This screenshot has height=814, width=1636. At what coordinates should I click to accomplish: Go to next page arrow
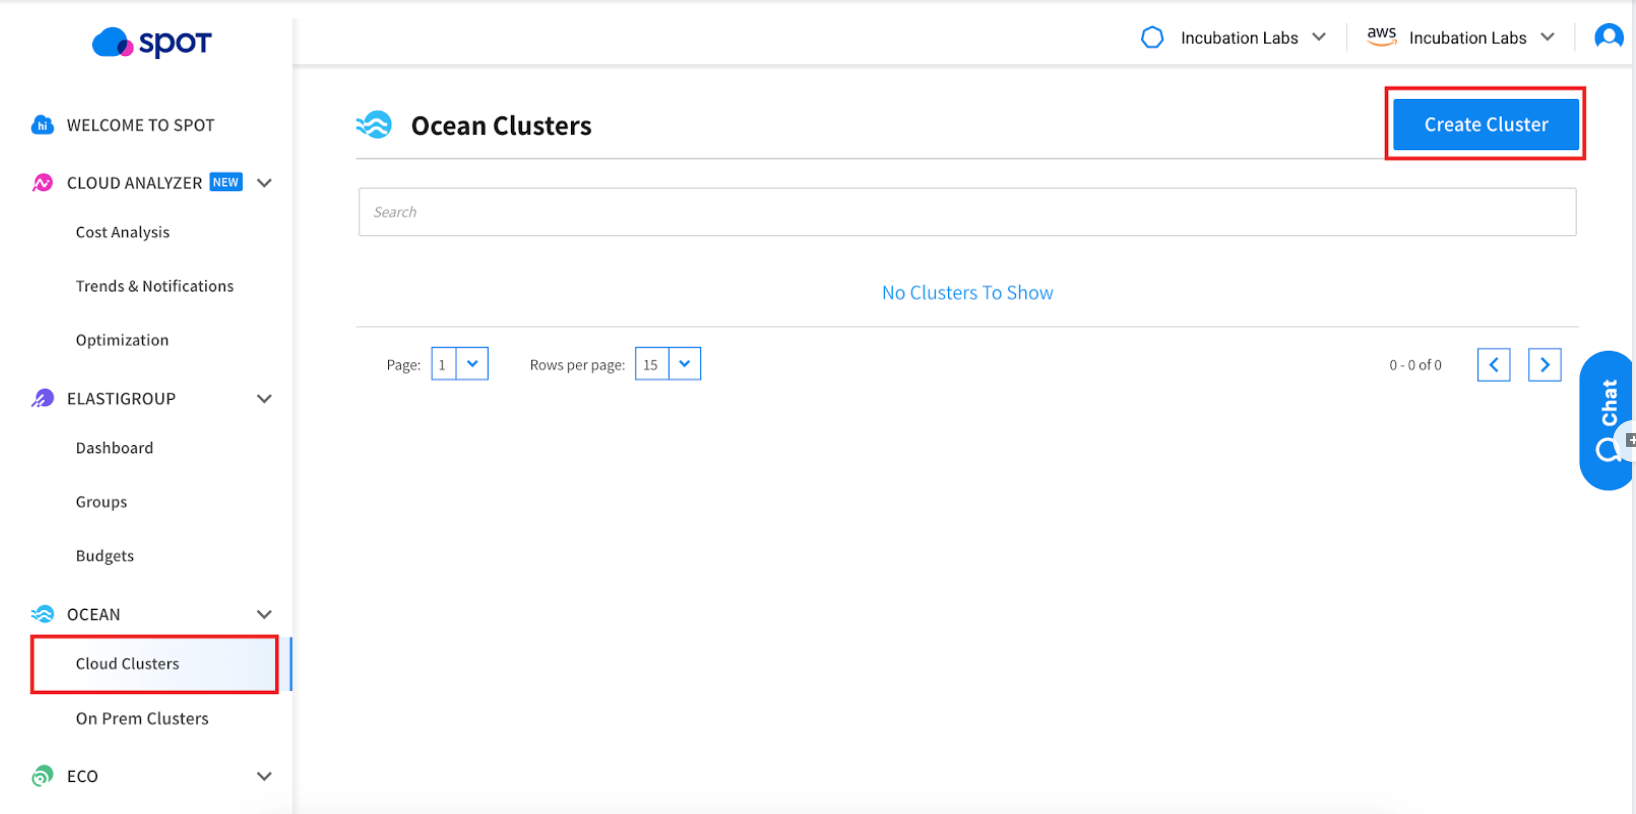click(1544, 365)
